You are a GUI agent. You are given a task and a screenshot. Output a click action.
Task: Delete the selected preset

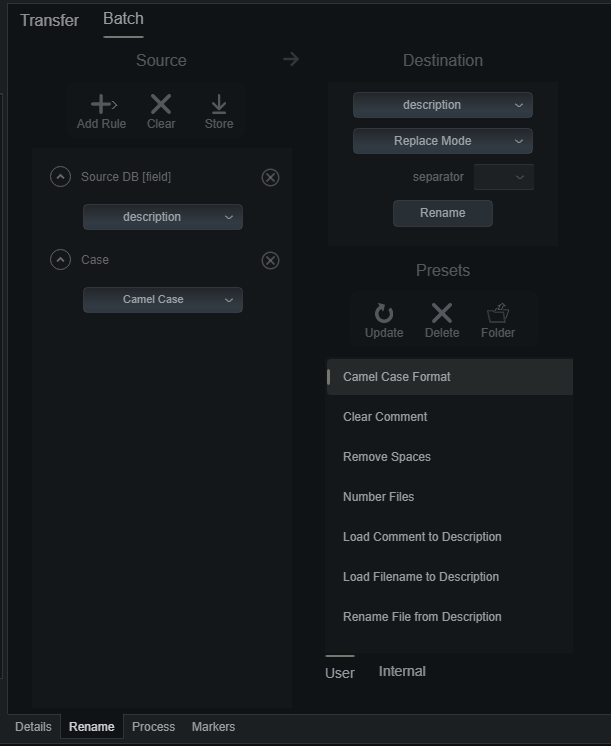click(442, 320)
